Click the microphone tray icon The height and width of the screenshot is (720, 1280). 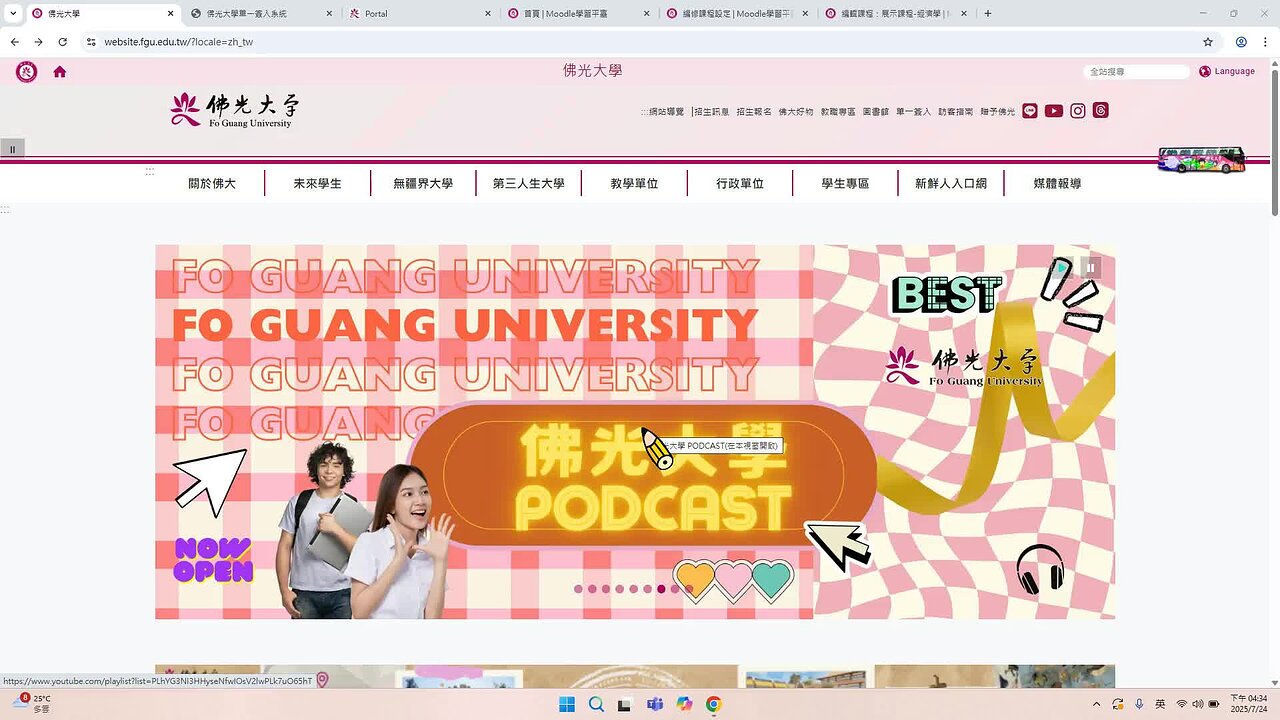point(1139,704)
